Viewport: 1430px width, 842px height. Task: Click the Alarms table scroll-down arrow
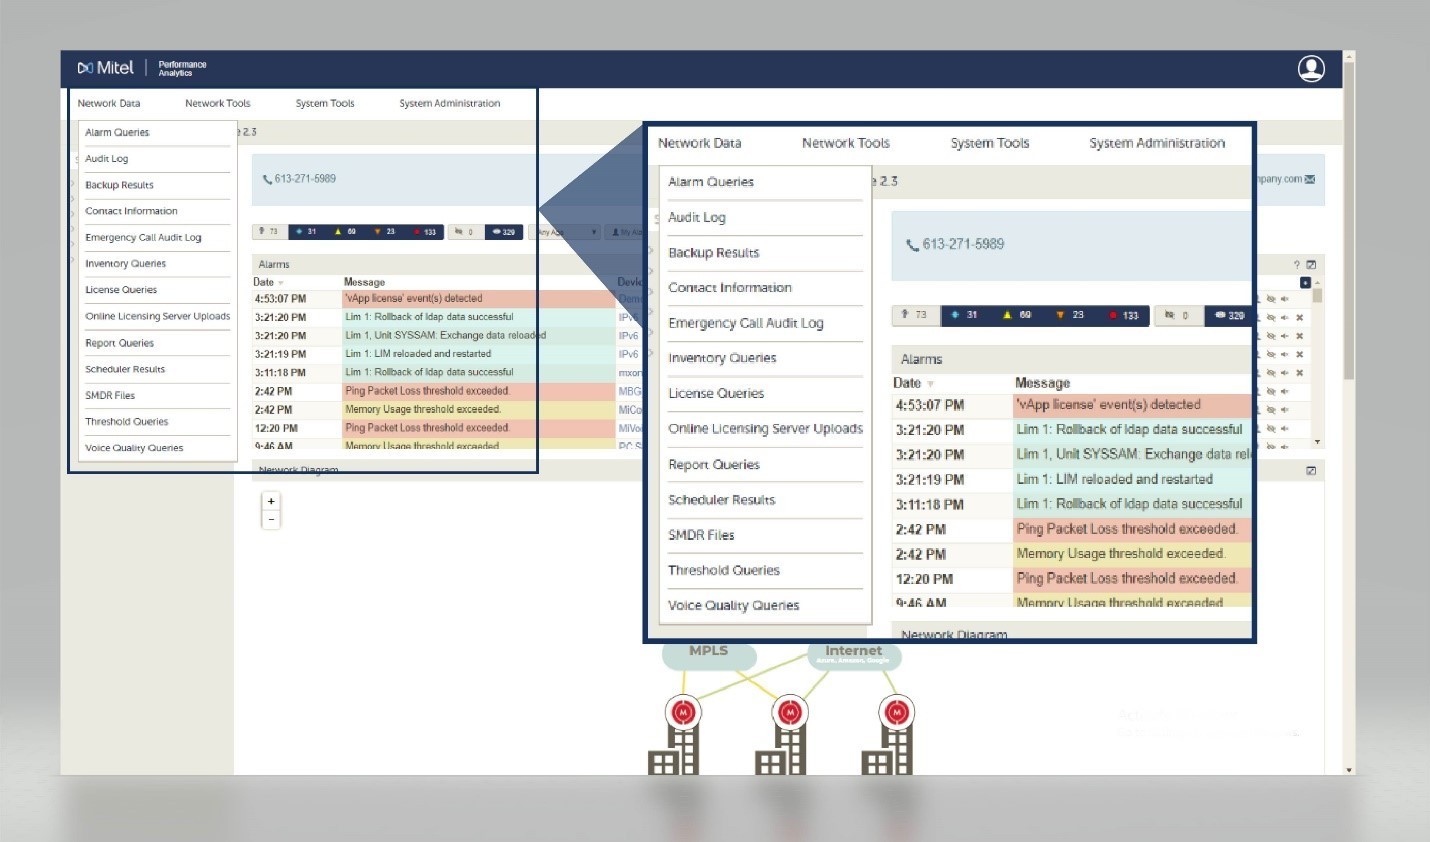[1317, 442]
